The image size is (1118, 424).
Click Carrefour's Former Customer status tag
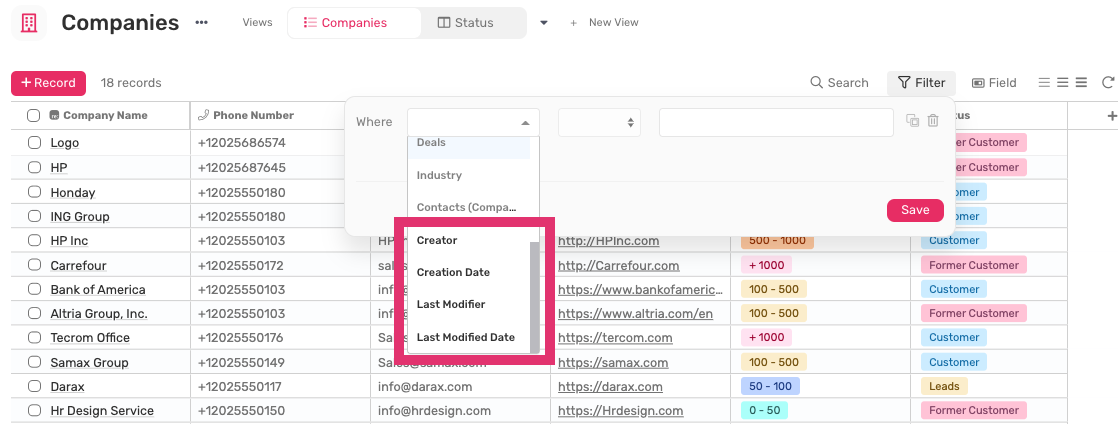(x=973, y=265)
